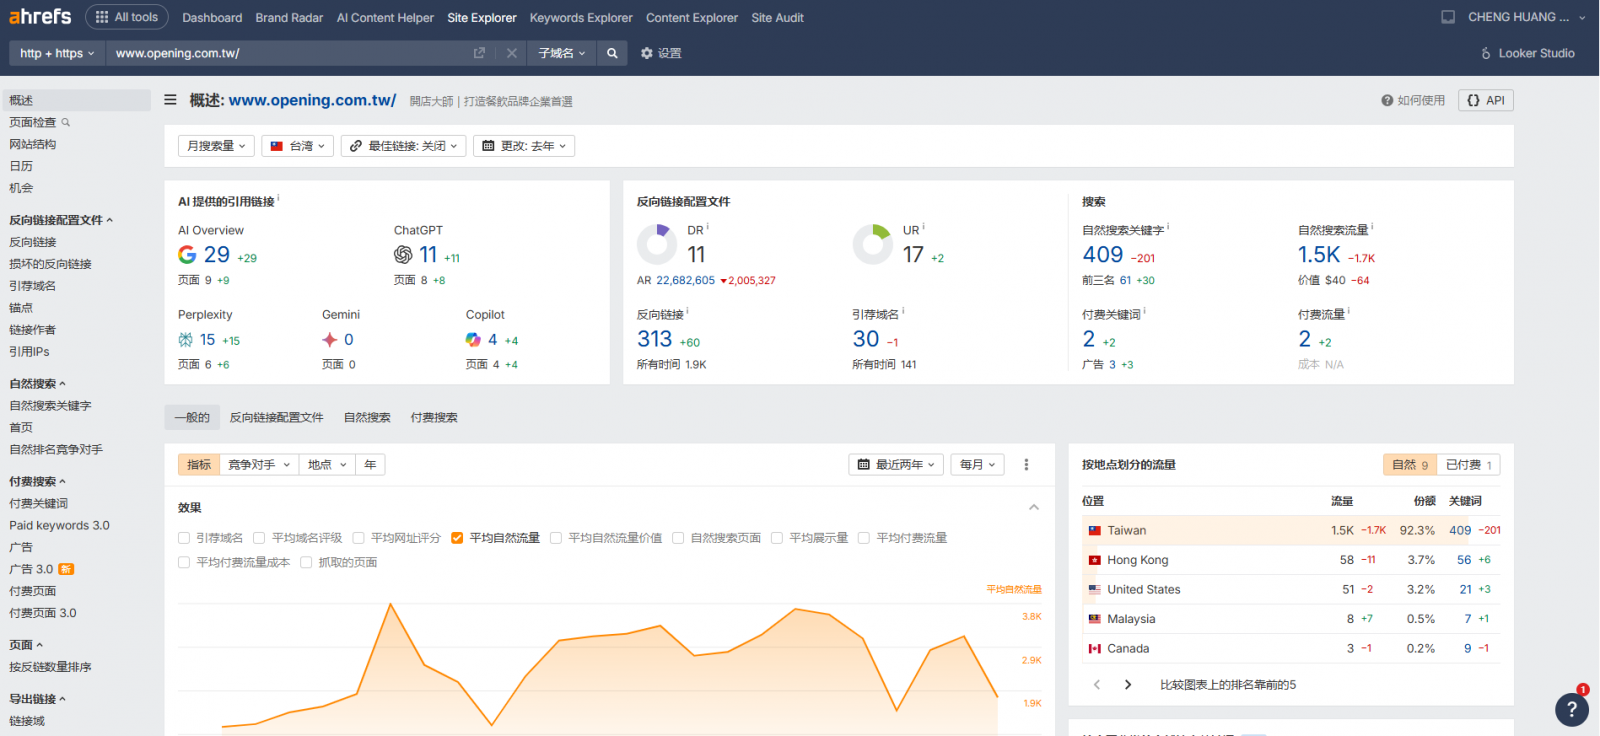This screenshot has width=1600, height=736.
Task: Open the 更改: 去年 dropdown
Action: (x=524, y=146)
